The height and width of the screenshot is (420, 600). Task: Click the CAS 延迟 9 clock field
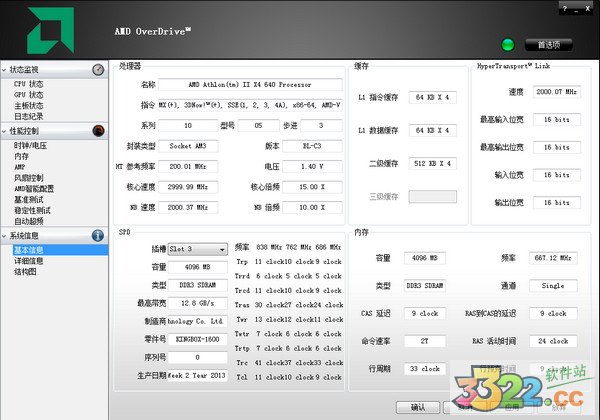425,314
